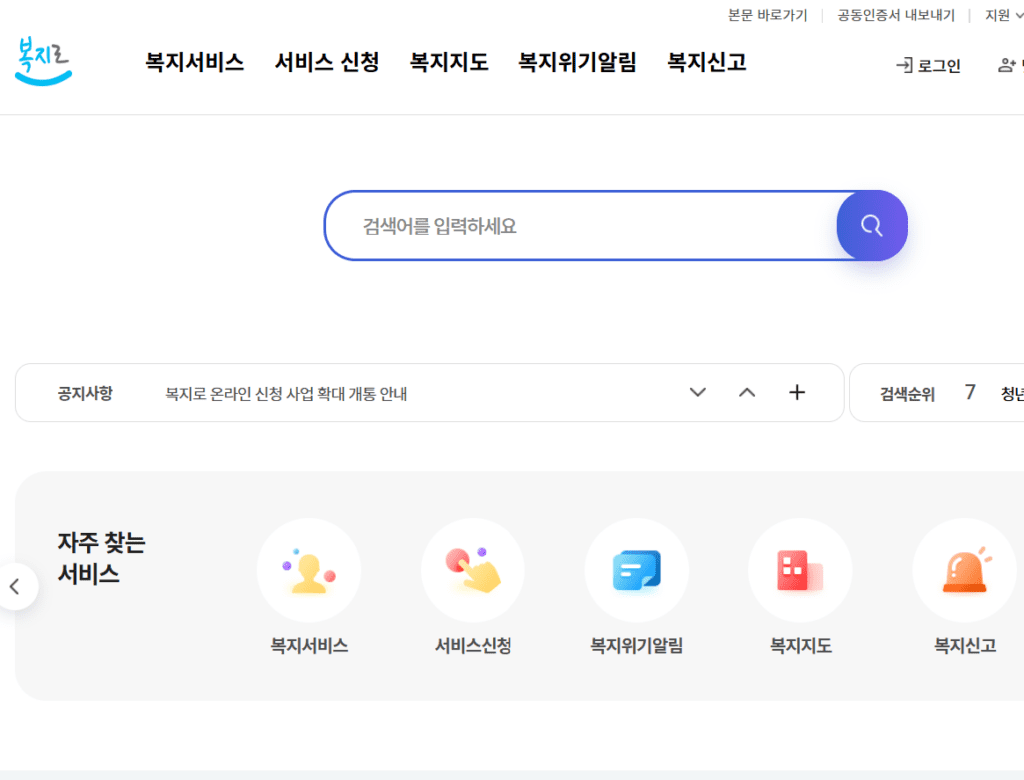The height and width of the screenshot is (780, 1024).
Task: Click the 복지지도 building icon
Action: click(x=800, y=569)
